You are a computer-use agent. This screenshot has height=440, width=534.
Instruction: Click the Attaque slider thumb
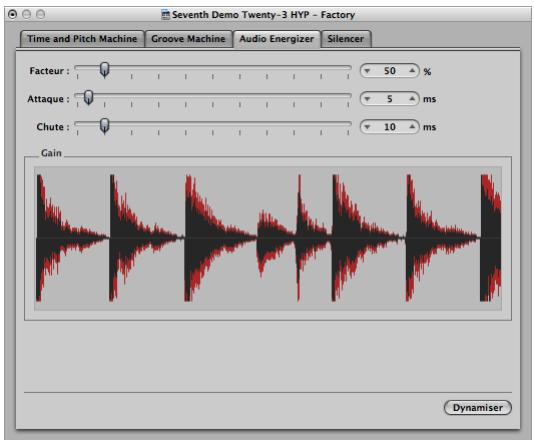pyautogui.click(x=88, y=97)
